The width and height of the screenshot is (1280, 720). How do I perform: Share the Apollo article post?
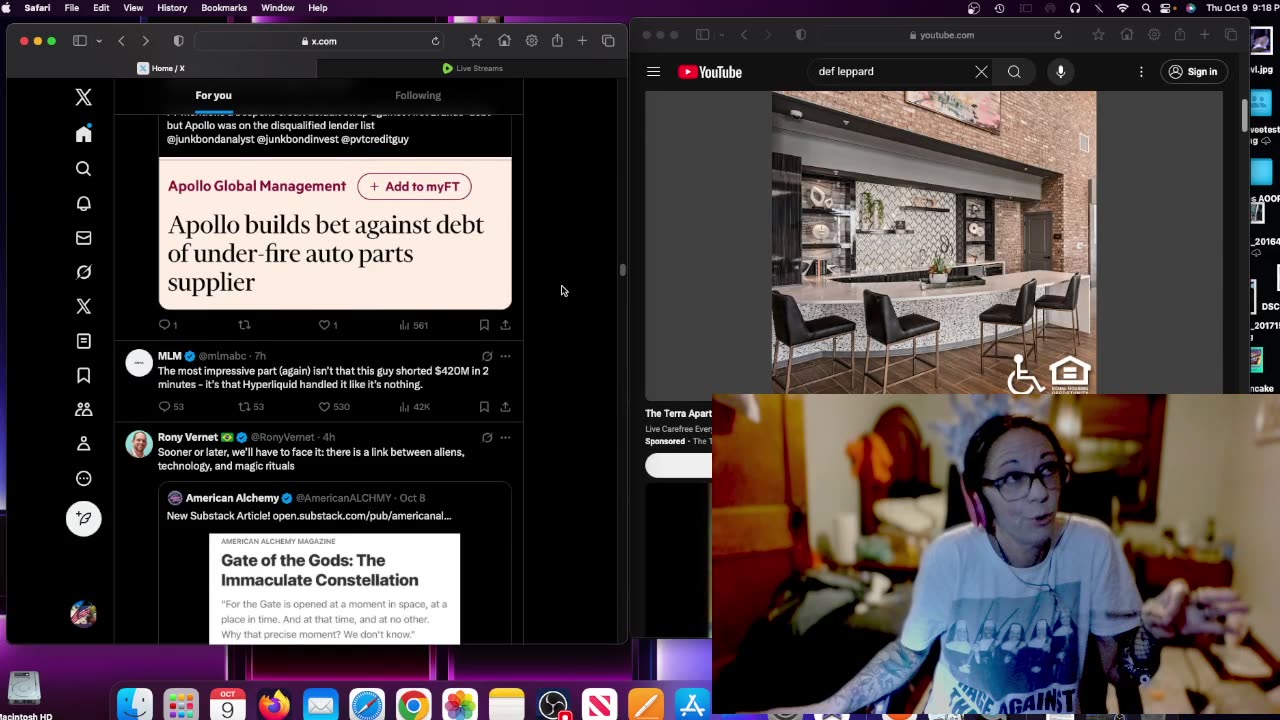tap(505, 325)
